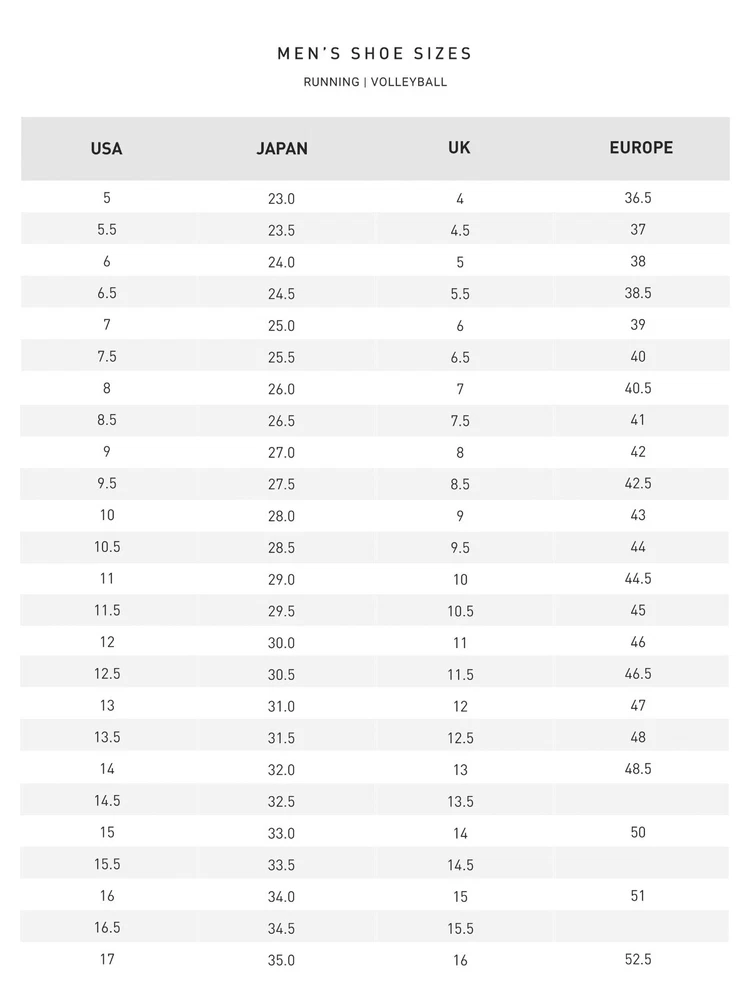Screen dimensions: 750x1000
Task: Click USA size 9.5 value
Action: 107,483
